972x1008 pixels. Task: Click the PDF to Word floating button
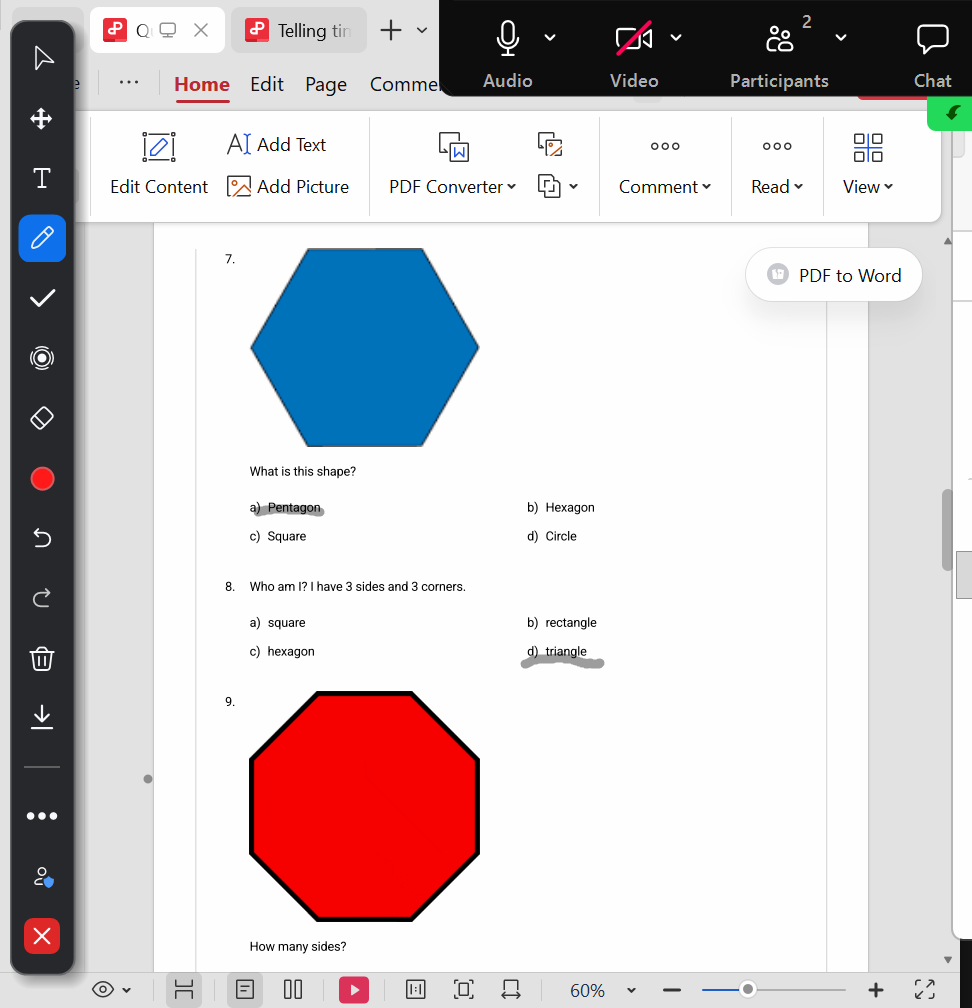tap(834, 275)
